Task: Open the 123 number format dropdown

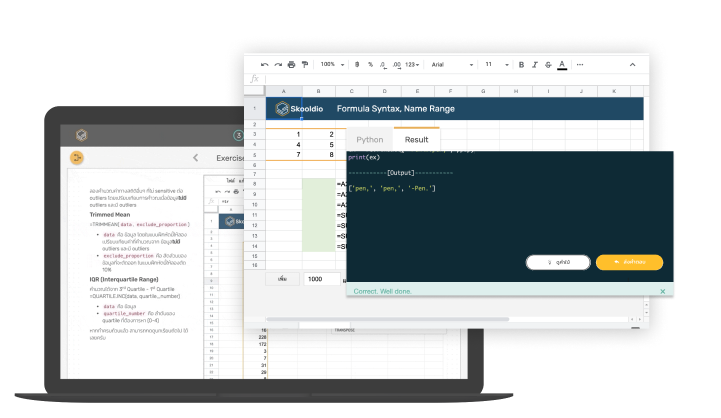Action: tap(412, 64)
